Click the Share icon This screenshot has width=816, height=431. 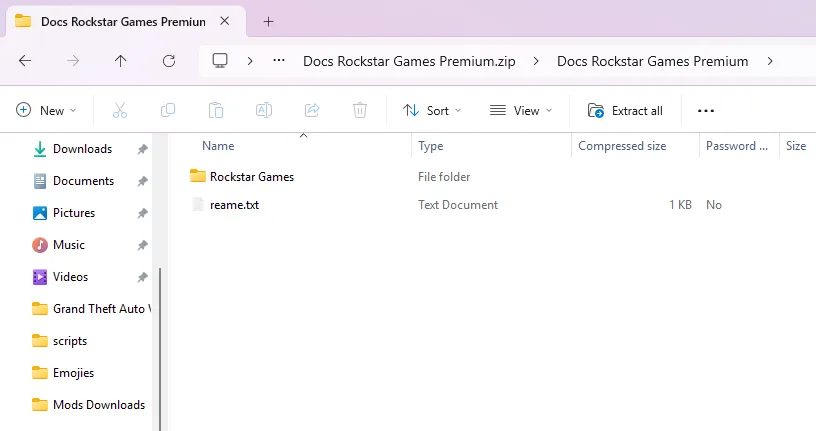coord(312,110)
